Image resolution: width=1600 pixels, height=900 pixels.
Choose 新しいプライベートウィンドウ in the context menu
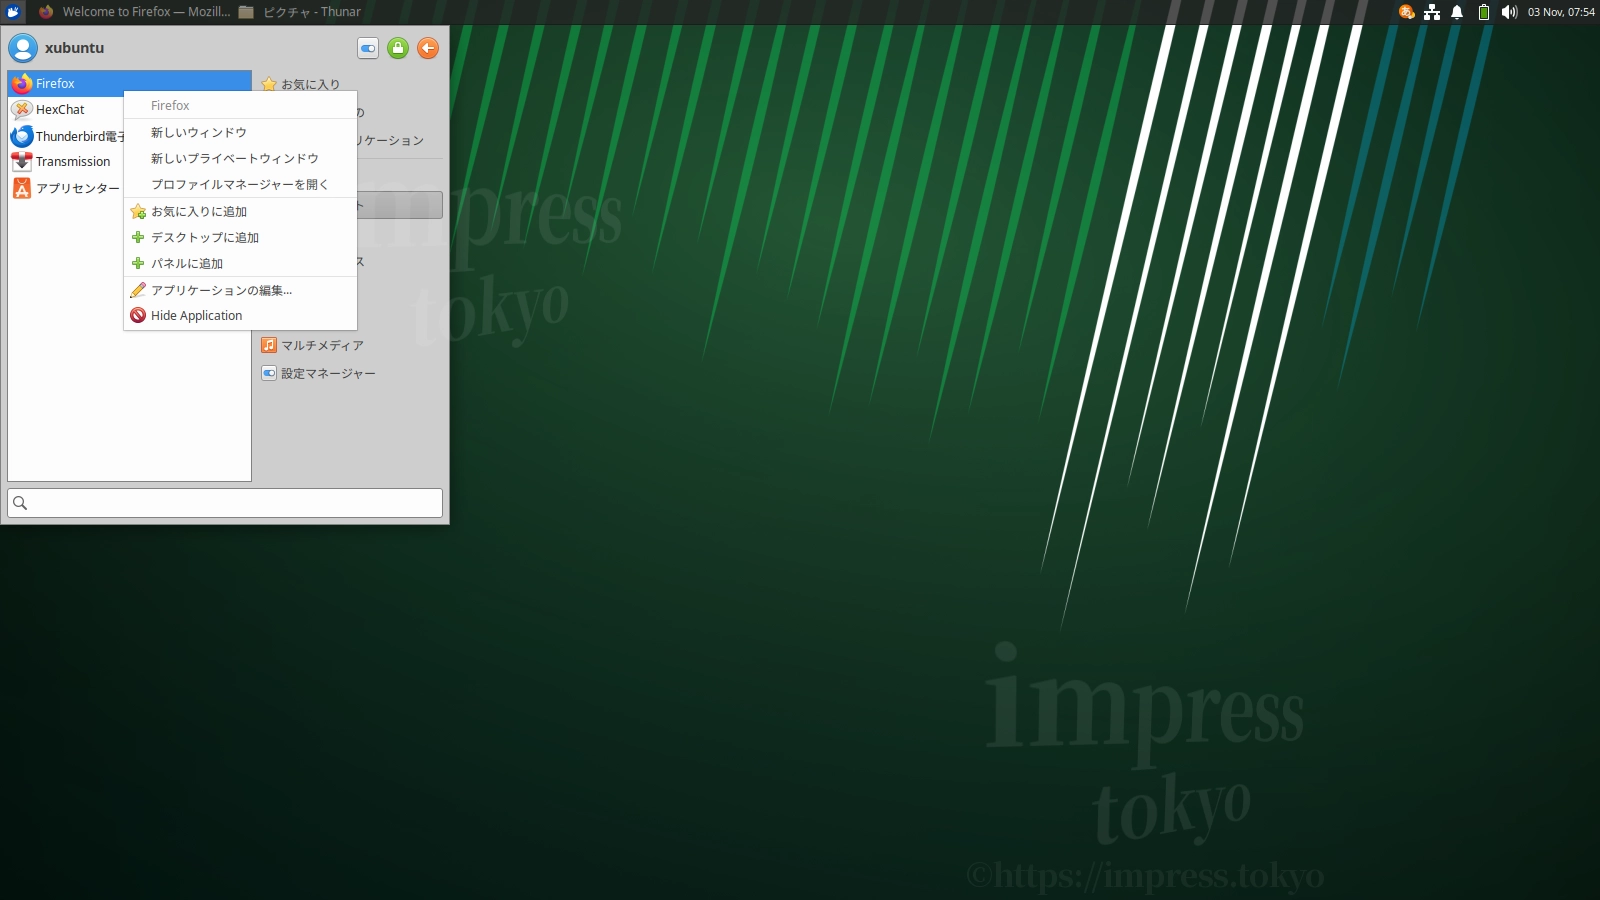pyautogui.click(x=240, y=158)
